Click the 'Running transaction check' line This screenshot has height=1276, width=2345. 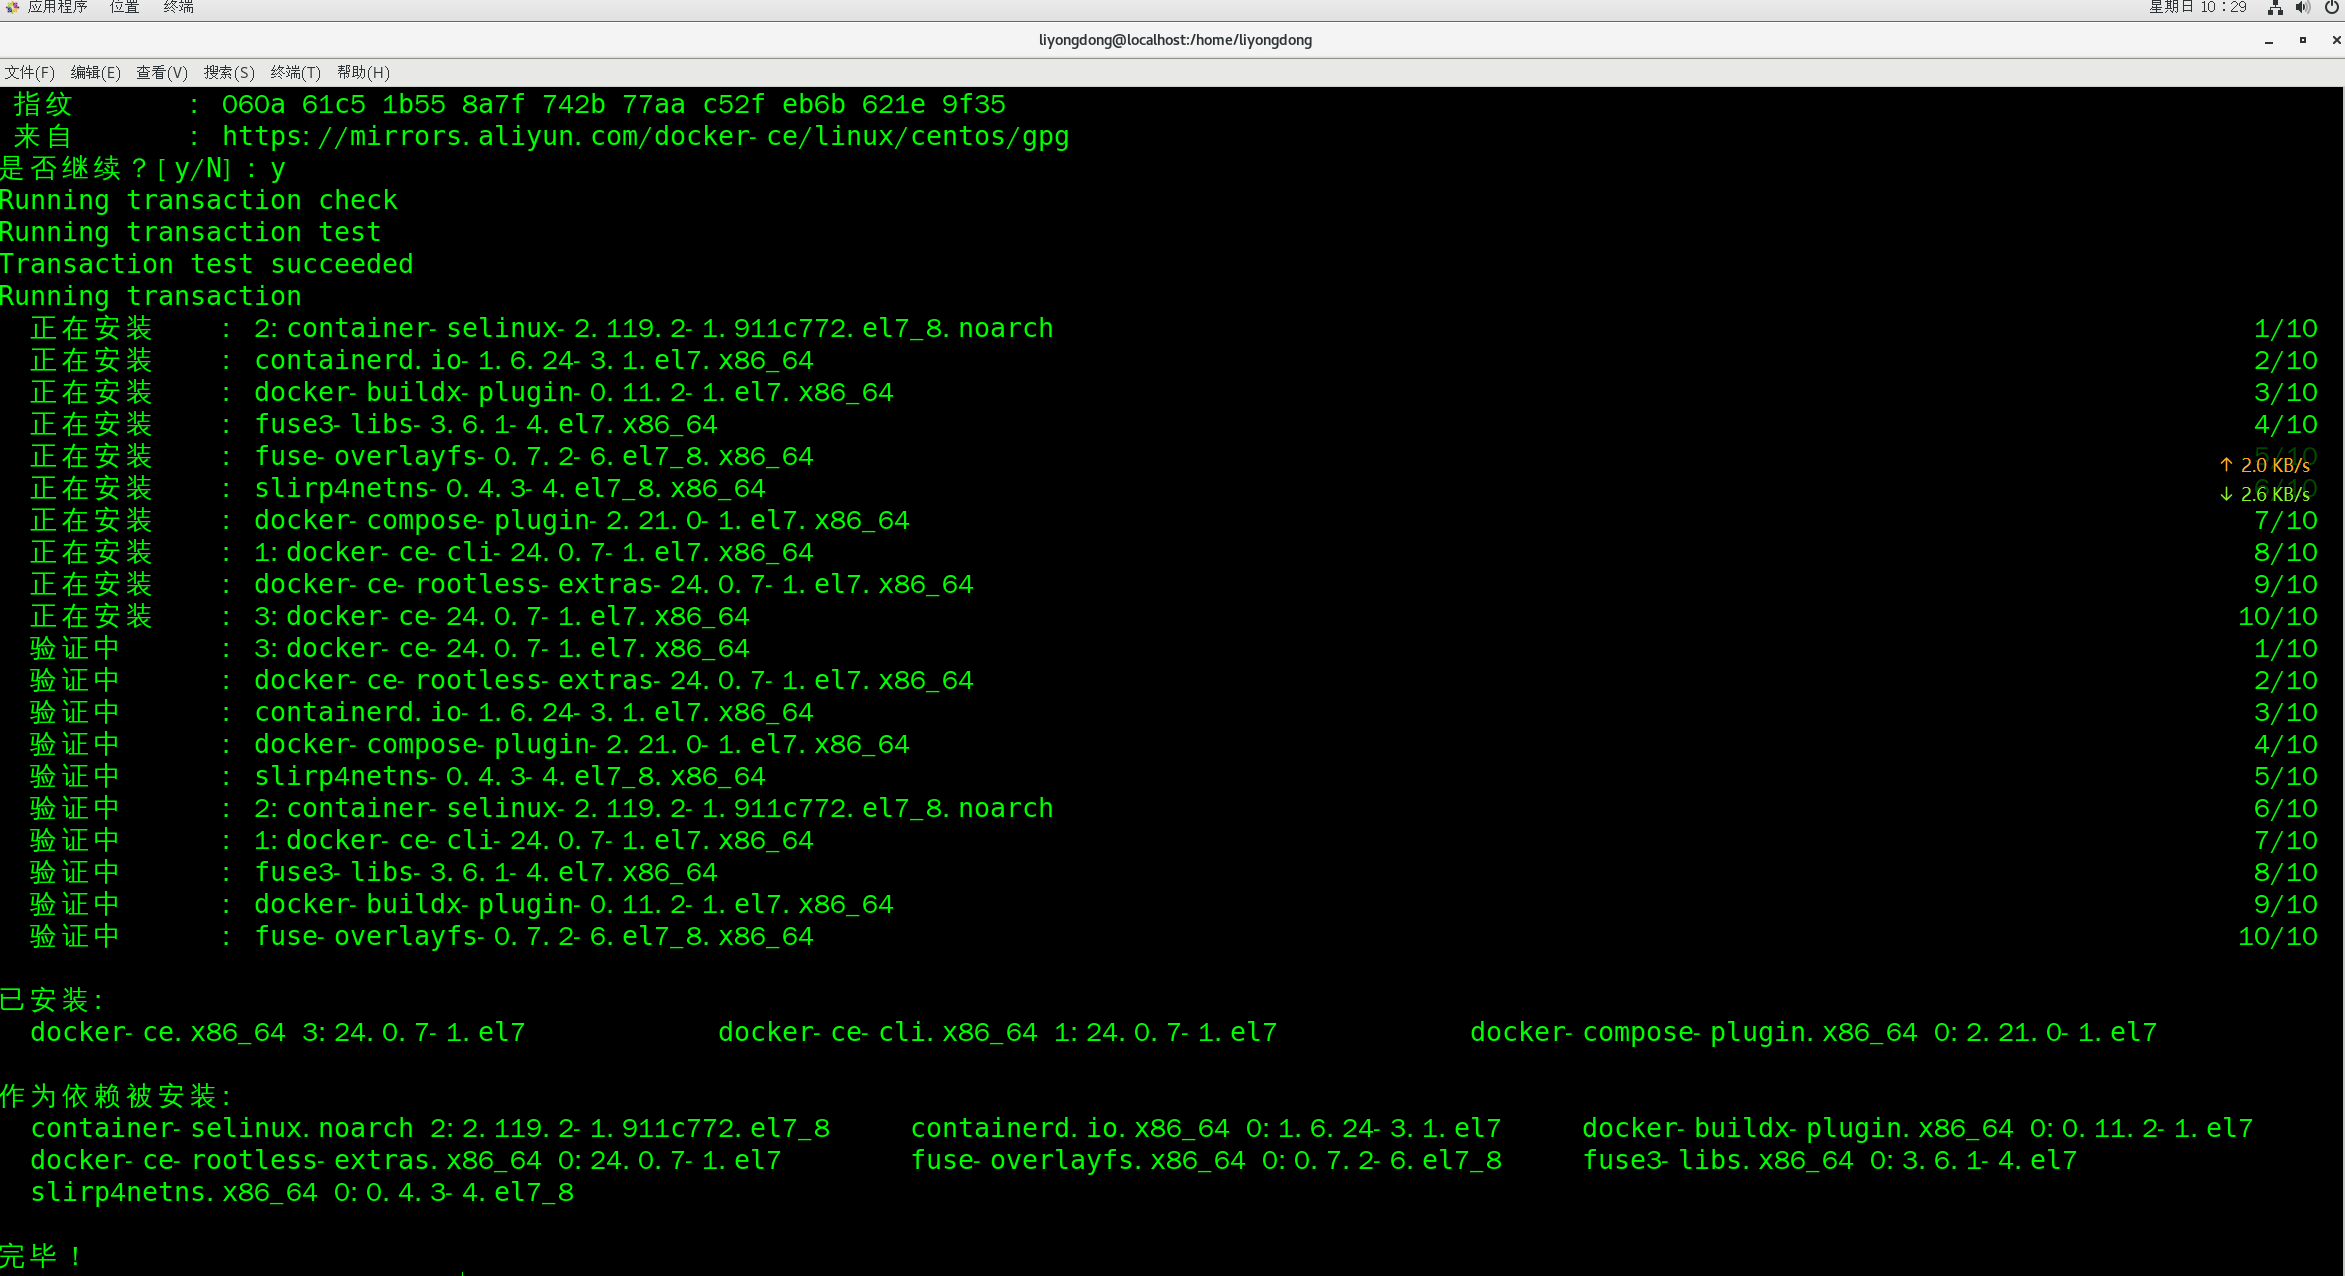tap(199, 200)
